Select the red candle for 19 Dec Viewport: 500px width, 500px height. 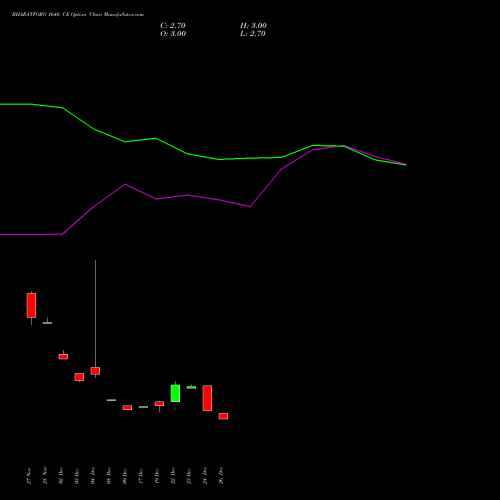[159, 404]
